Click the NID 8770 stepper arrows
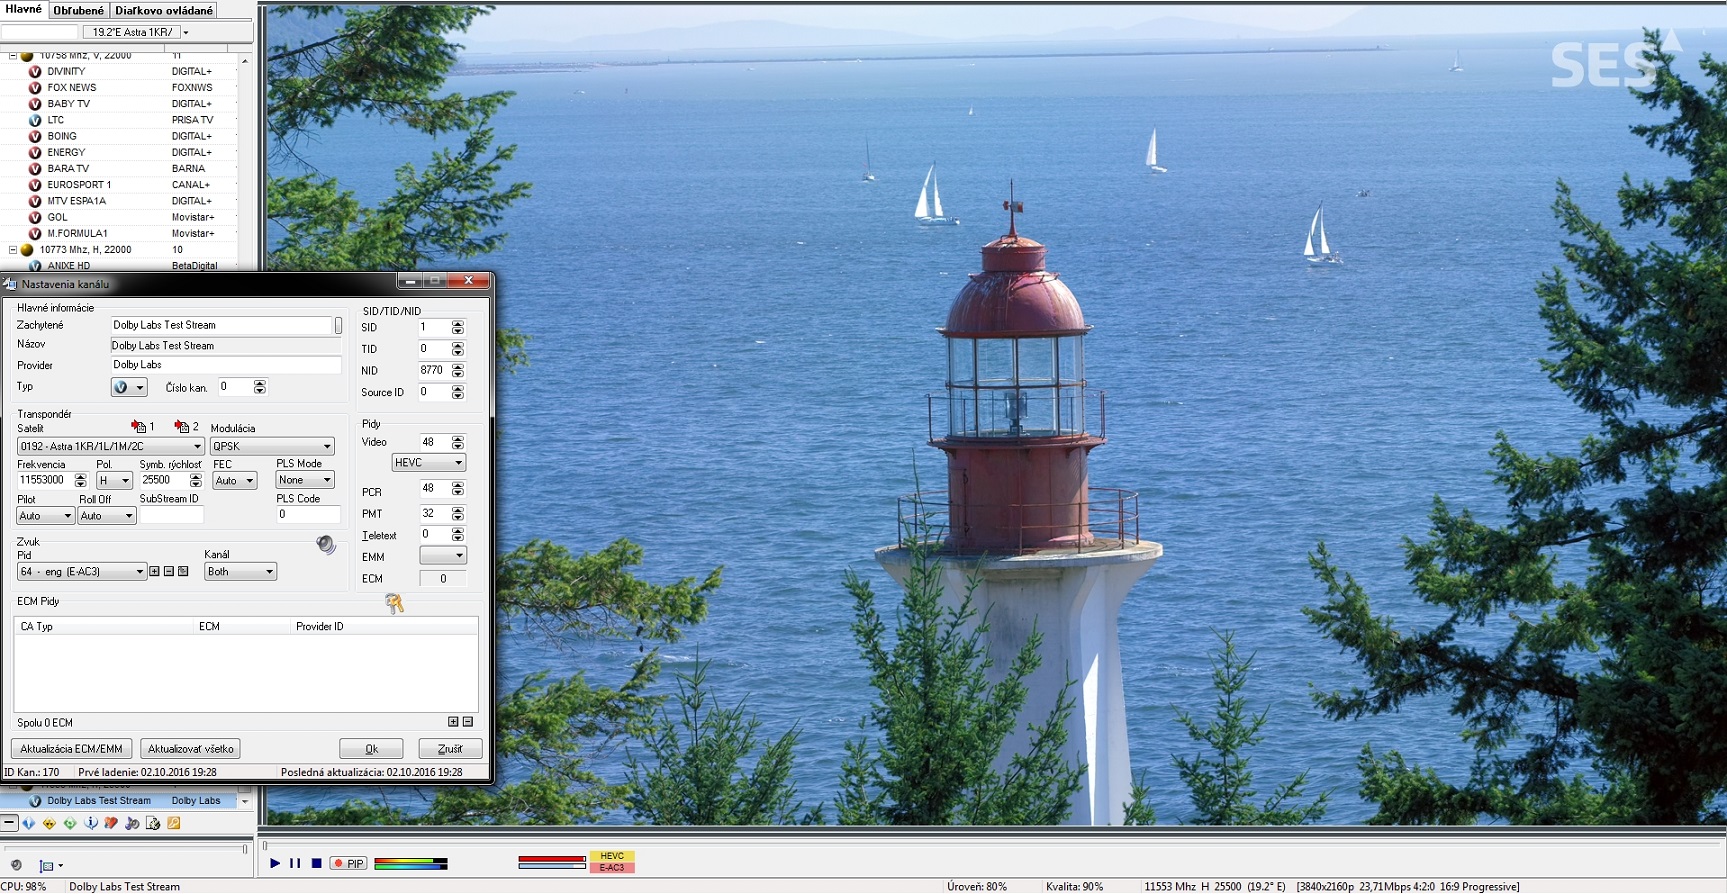 click(x=458, y=371)
